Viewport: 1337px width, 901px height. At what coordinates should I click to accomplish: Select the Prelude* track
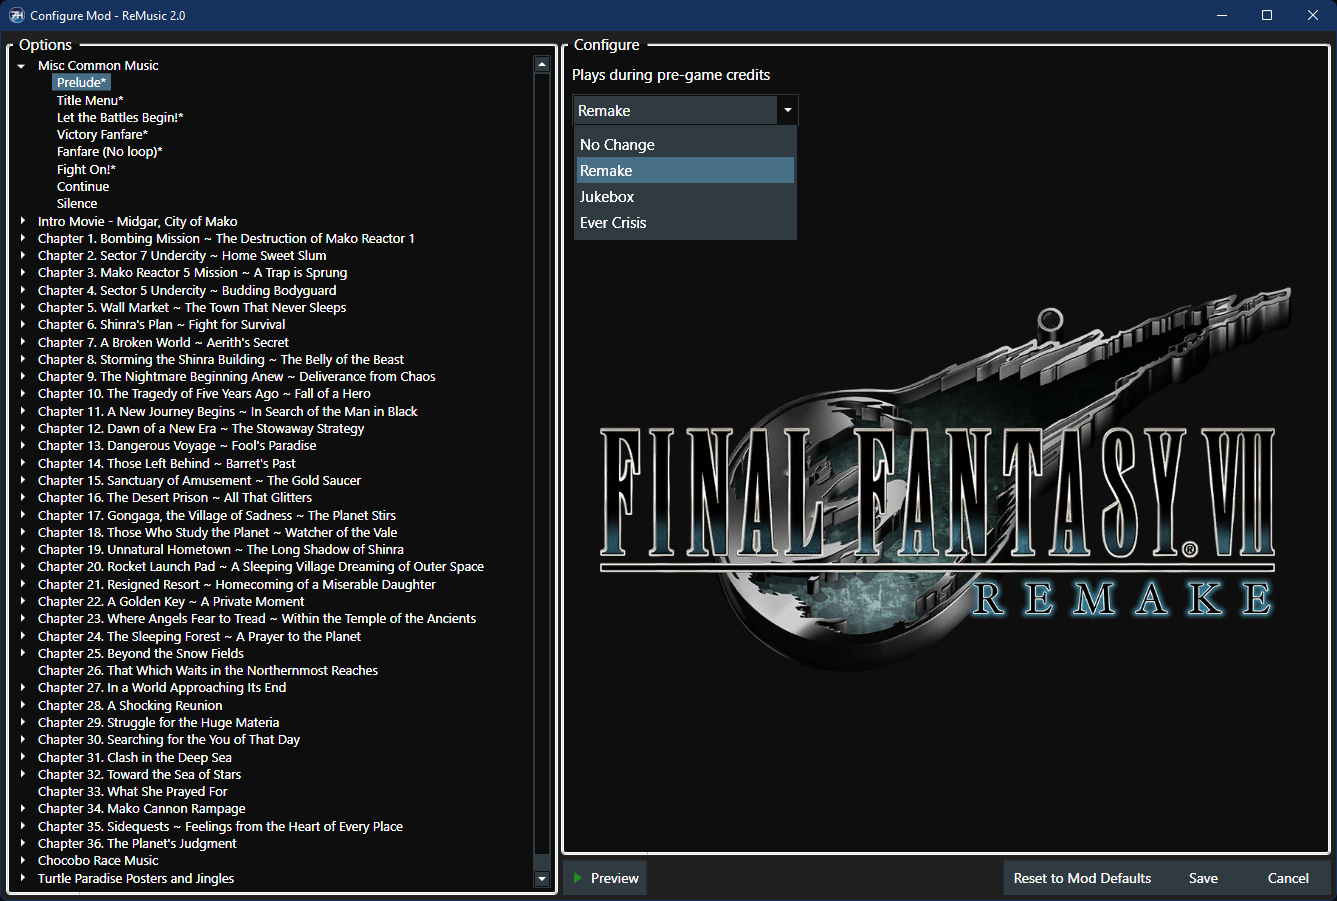81,83
